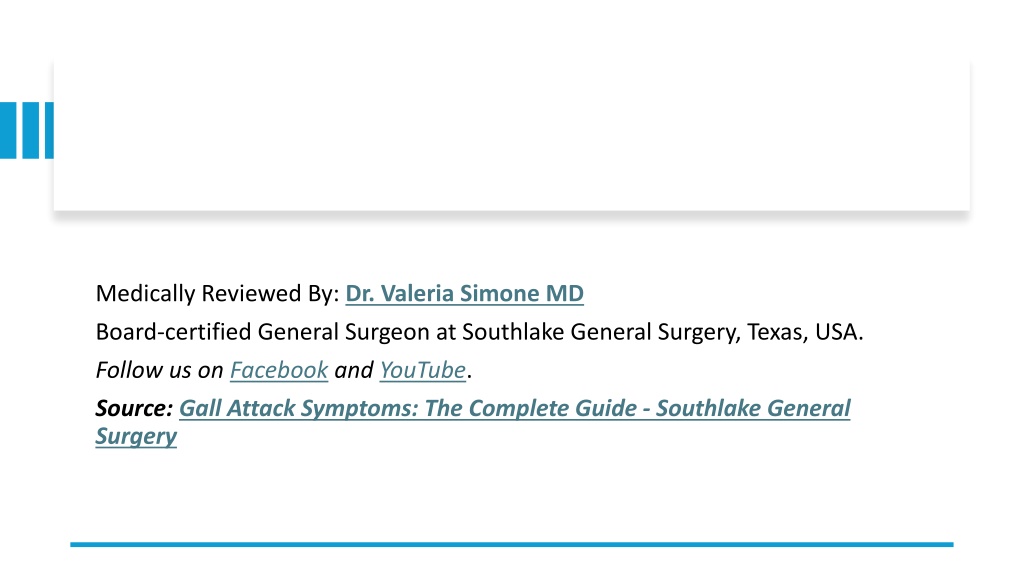Click the Medically Reviewed By: text

217,293
